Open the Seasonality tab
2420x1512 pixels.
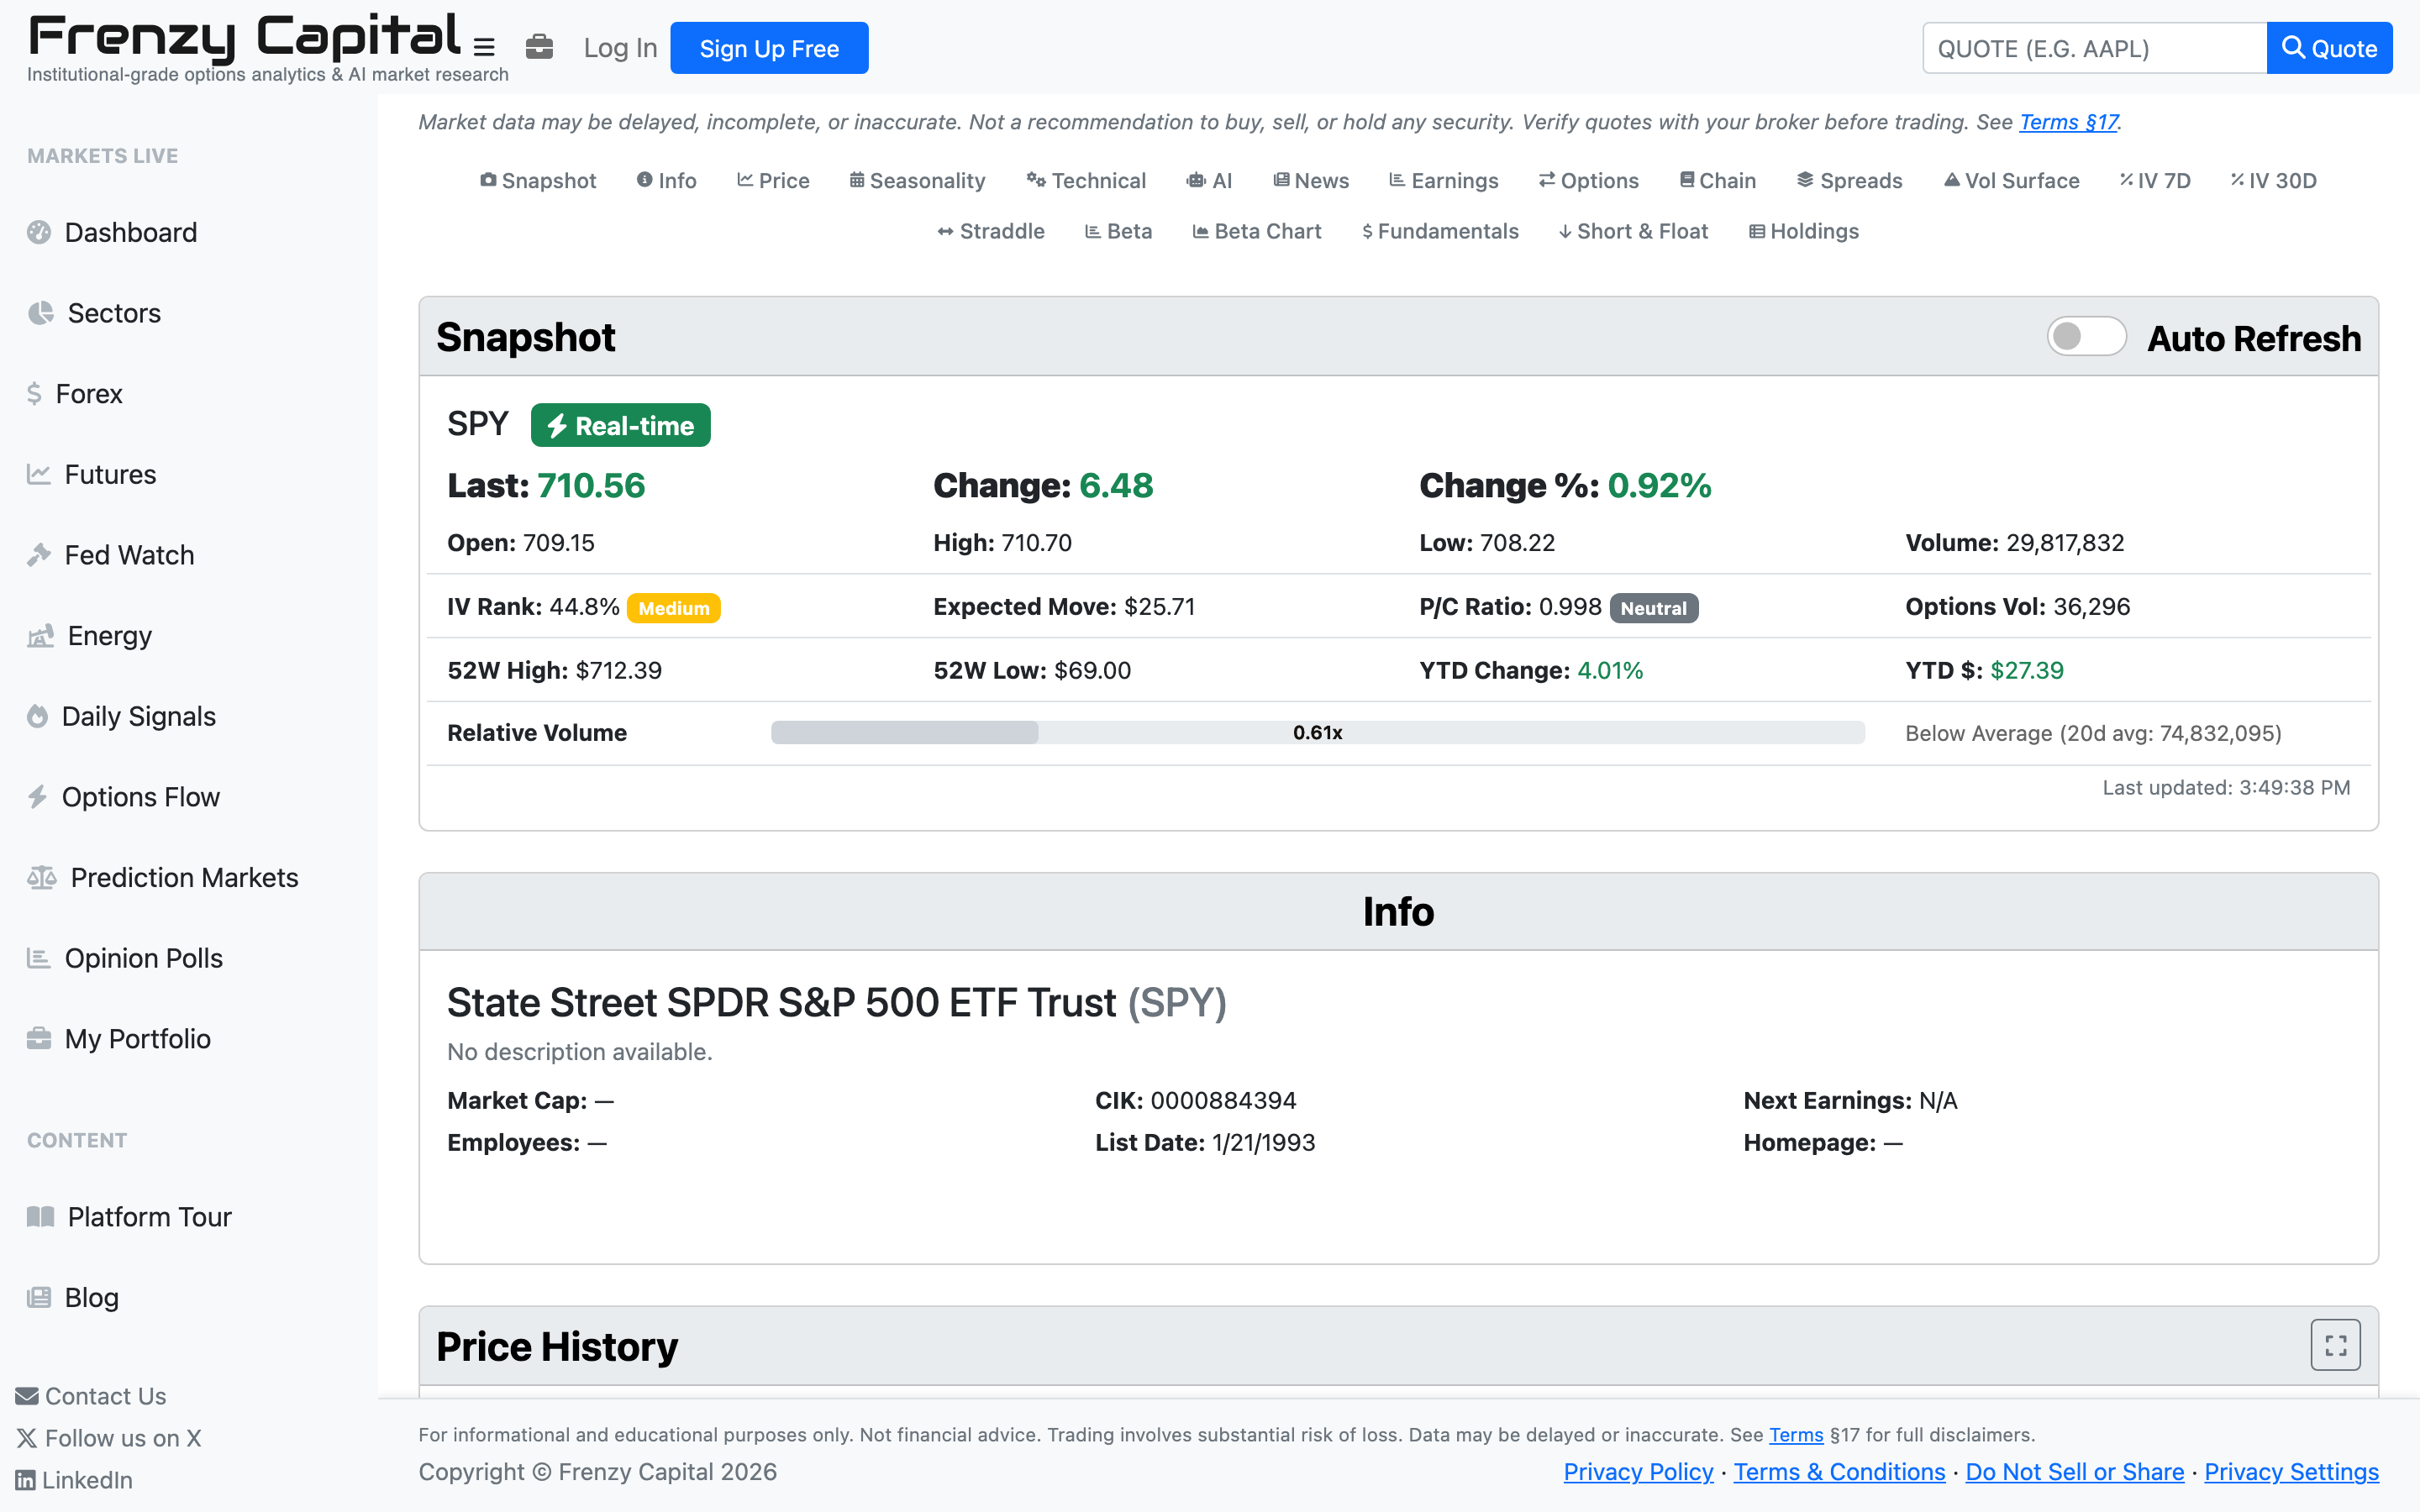tap(917, 181)
